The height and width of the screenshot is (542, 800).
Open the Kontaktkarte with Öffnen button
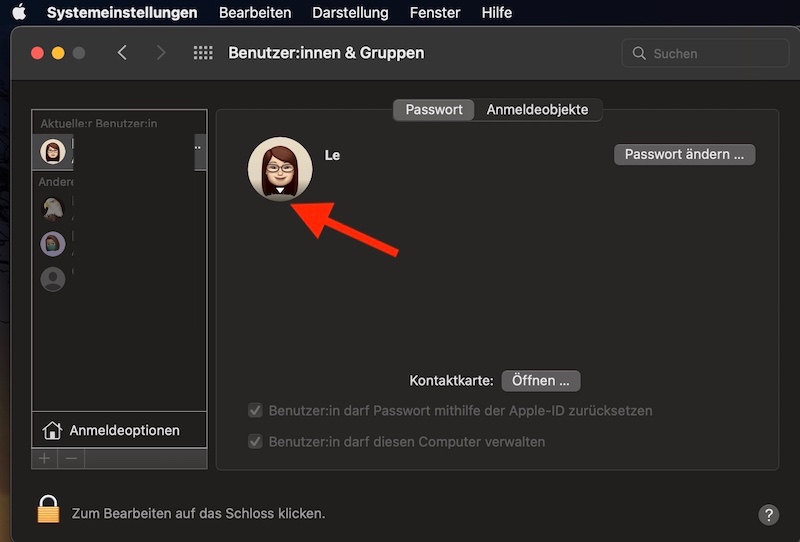point(541,381)
